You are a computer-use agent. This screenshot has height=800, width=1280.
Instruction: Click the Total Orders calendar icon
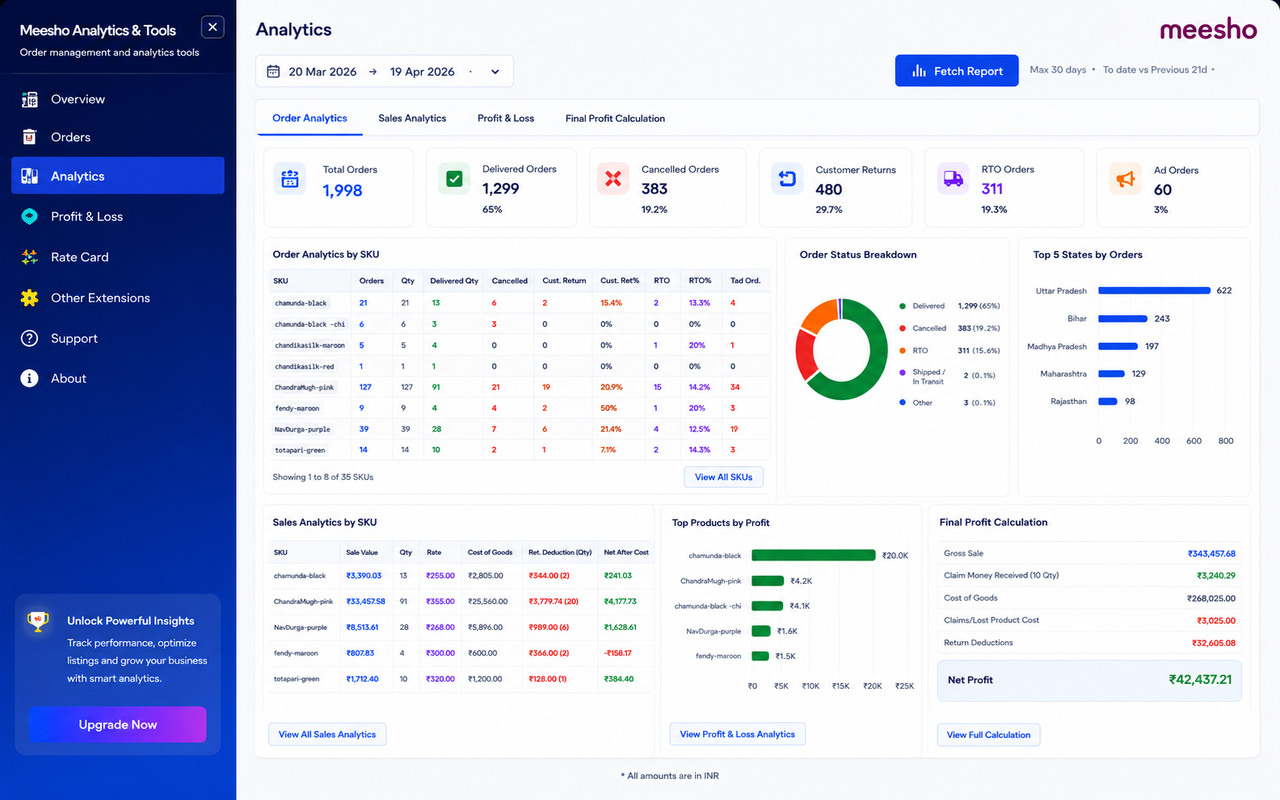(290, 180)
